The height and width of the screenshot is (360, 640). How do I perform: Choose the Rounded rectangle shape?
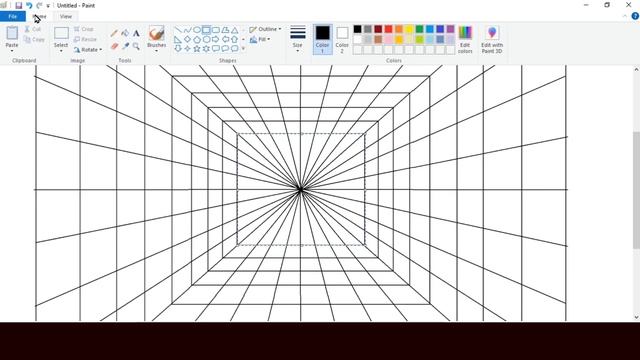(216, 30)
